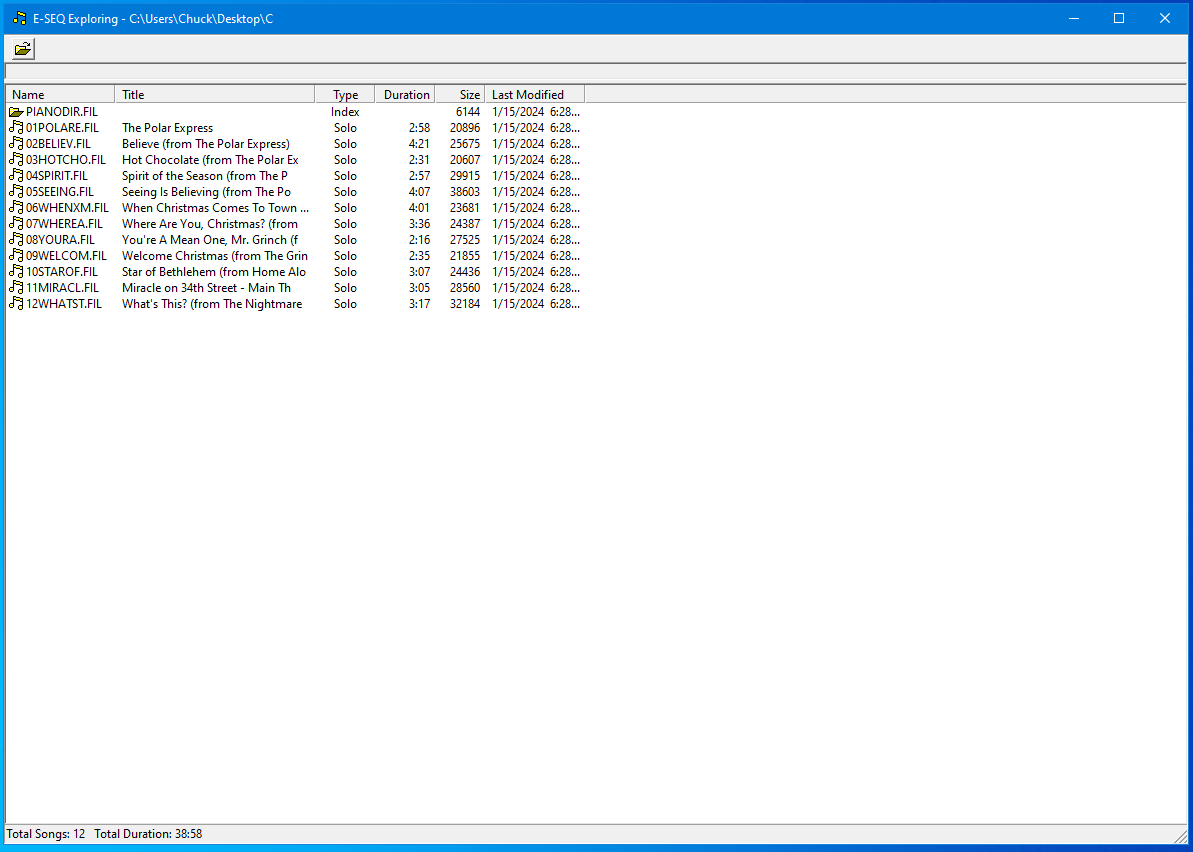The height and width of the screenshot is (852, 1193).
Task: Click title 'What's This? (from The Nightmare'
Action: (212, 304)
